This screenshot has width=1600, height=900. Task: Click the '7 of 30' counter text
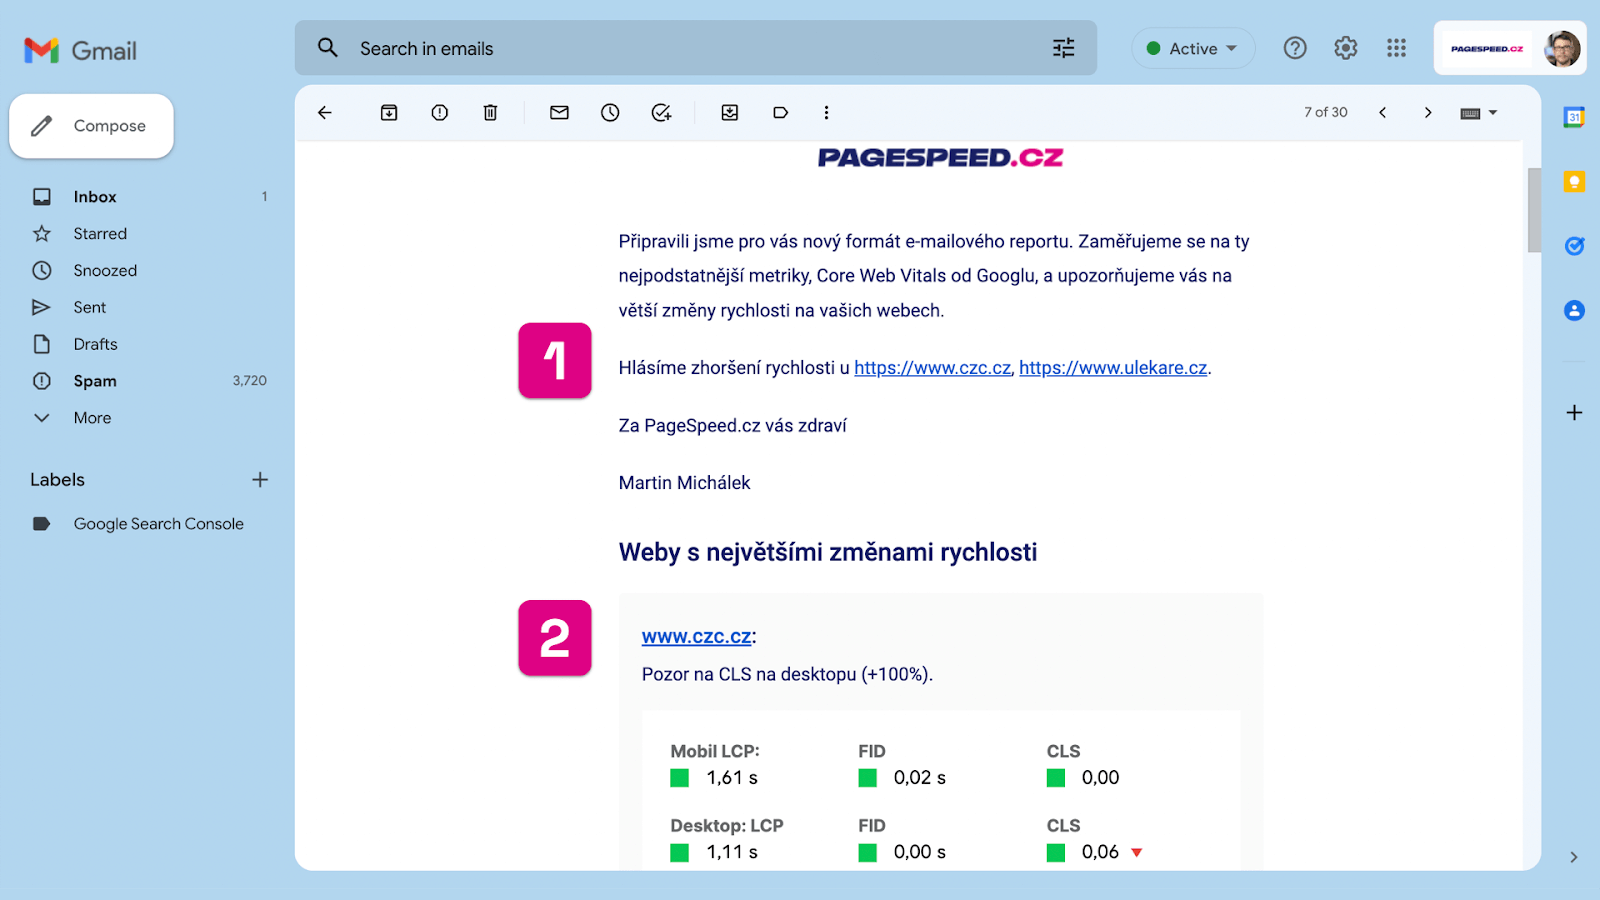point(1325,113)
